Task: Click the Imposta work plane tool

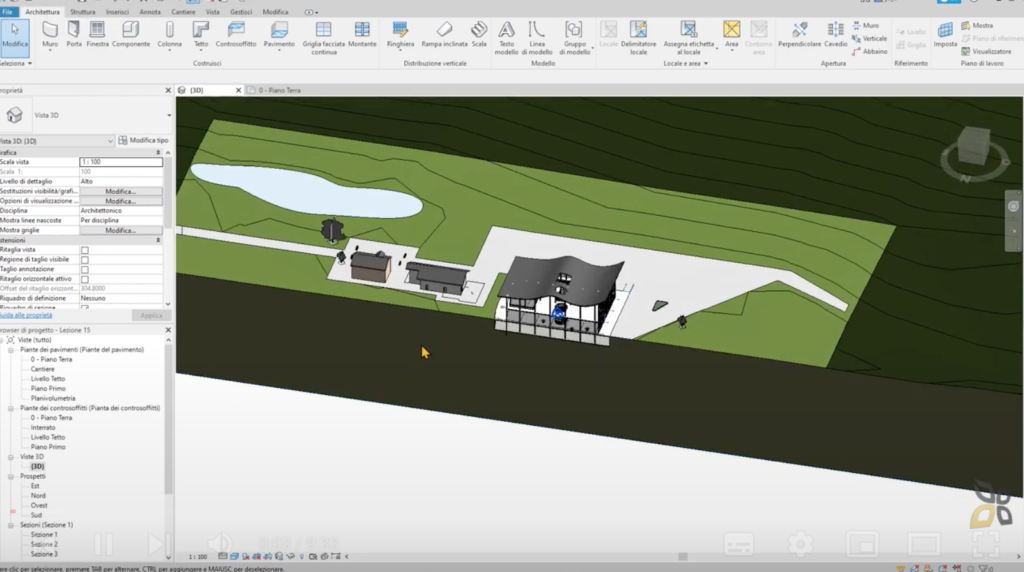Action: coord(945,34)
